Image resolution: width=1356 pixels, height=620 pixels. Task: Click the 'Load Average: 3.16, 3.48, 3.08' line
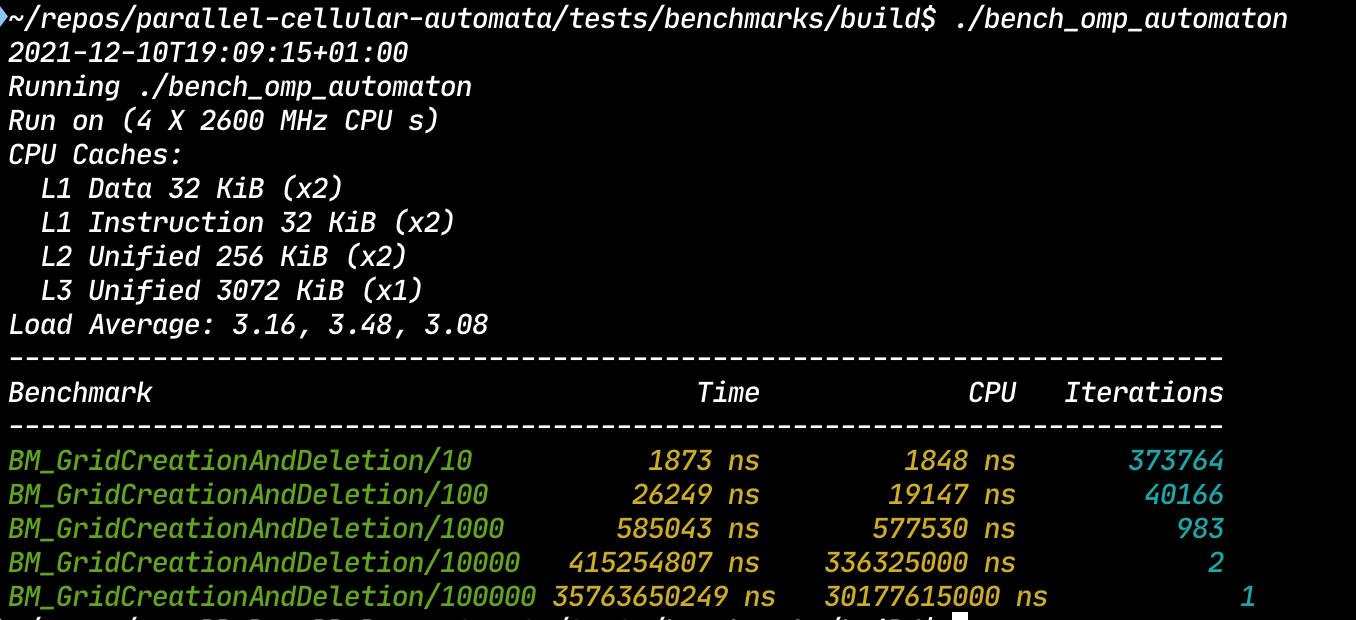248,325
